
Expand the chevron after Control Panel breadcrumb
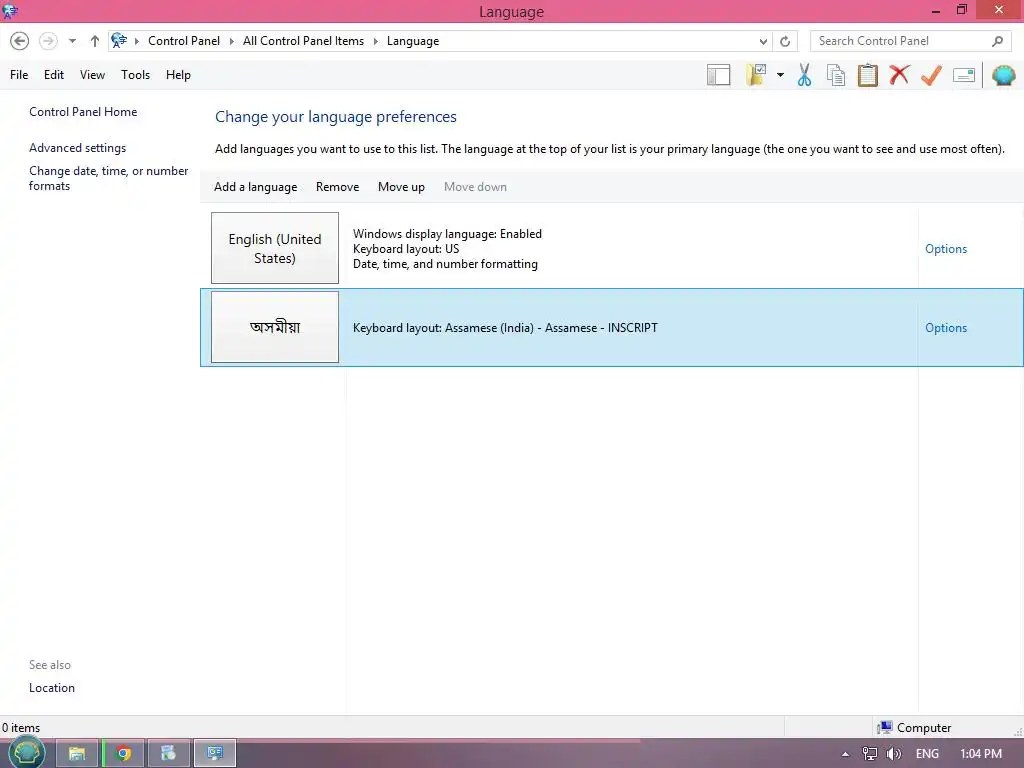(x=231, y=41)
